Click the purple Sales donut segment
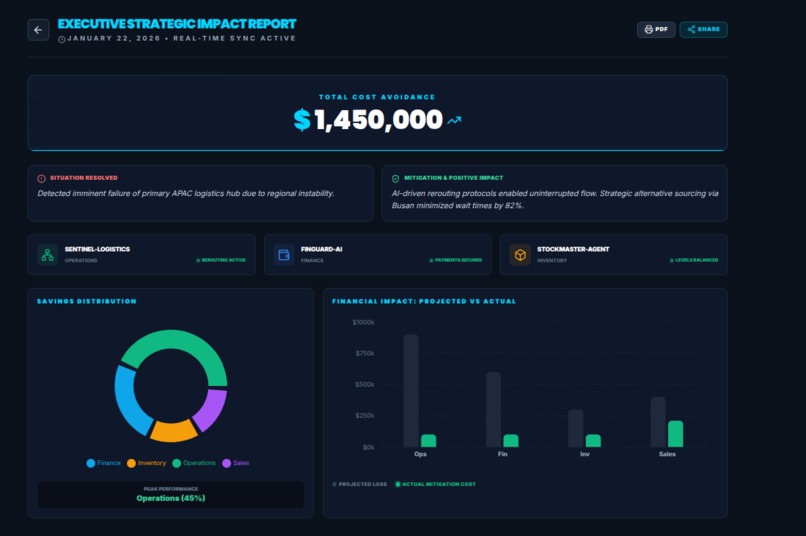 click(212, 410)
